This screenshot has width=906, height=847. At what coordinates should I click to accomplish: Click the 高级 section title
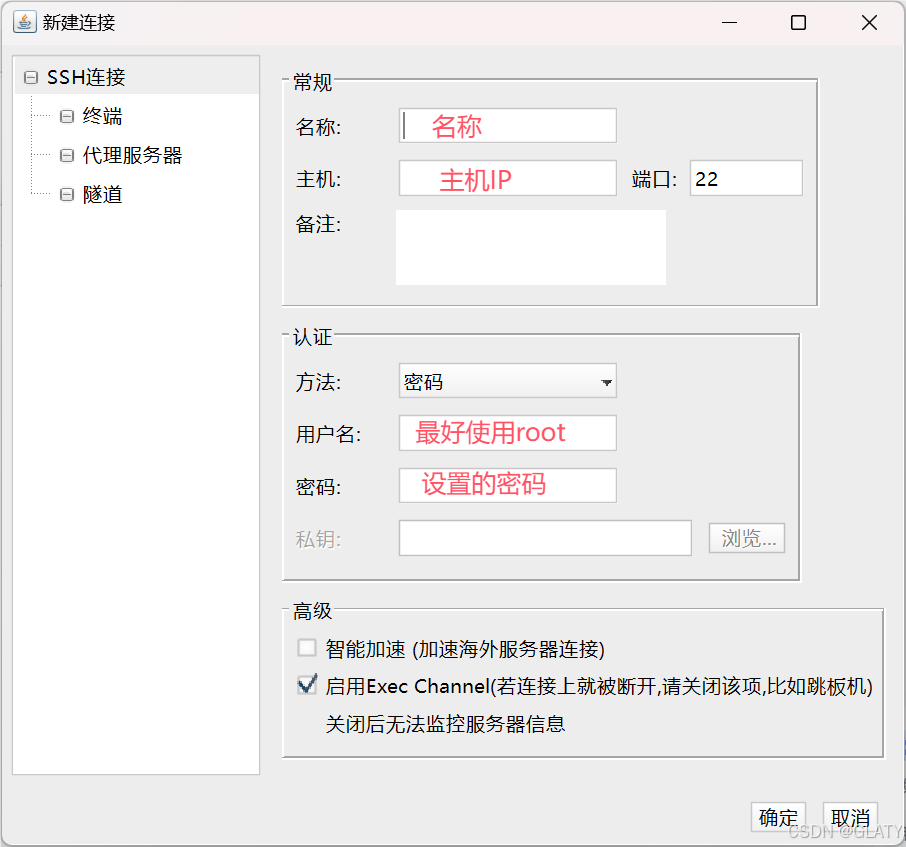[x=313, y=611]
